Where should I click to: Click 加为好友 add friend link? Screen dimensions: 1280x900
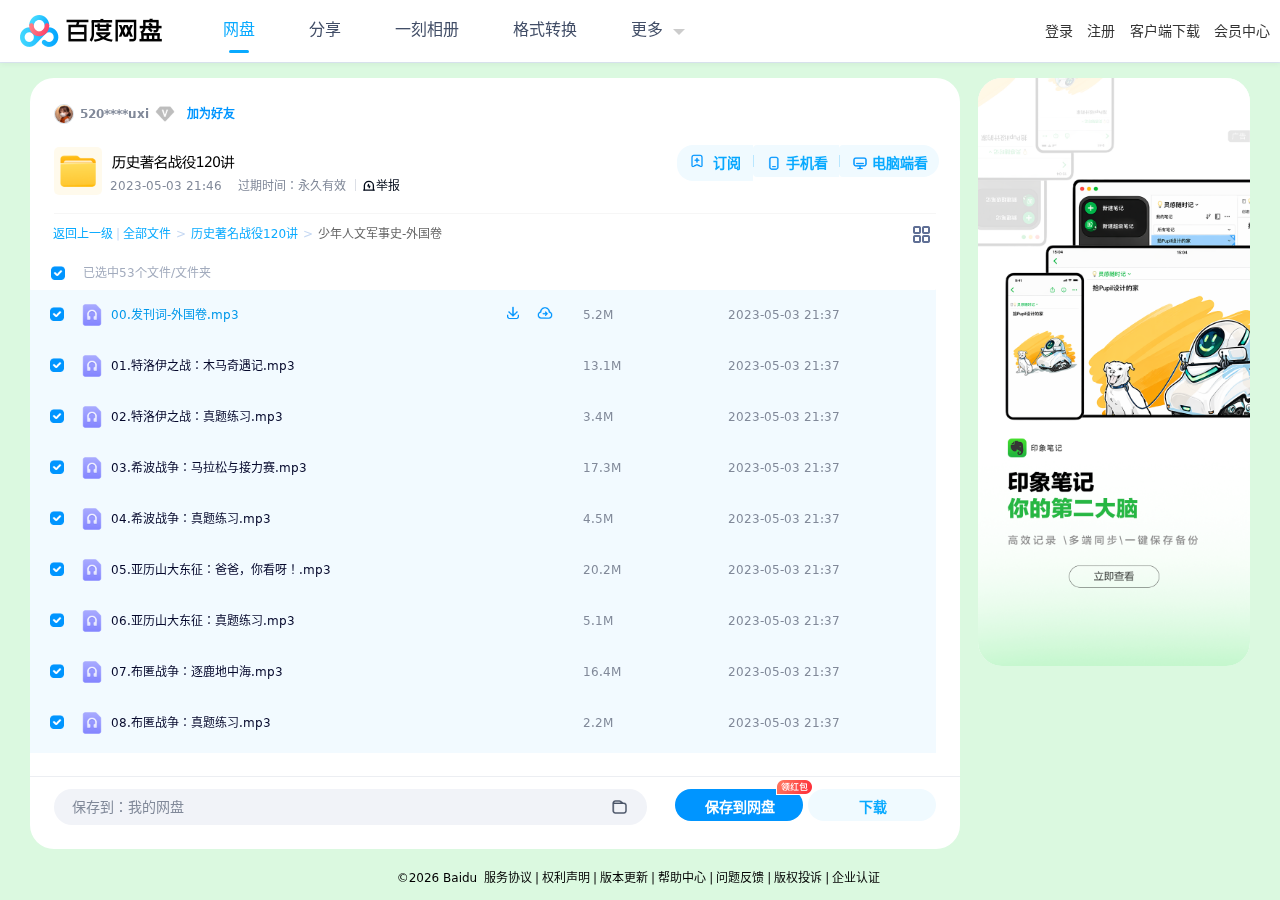210,114
